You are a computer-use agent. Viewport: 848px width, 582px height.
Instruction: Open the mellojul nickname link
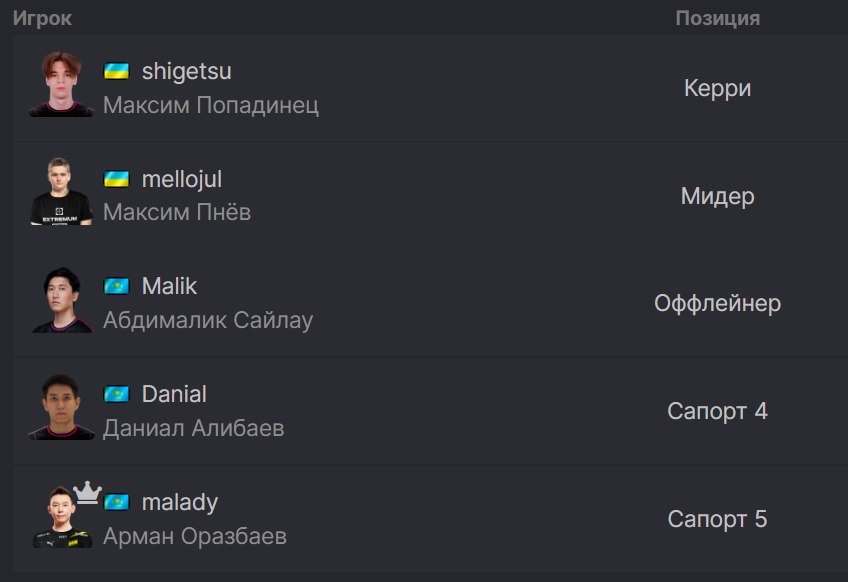tap(182, 179)
